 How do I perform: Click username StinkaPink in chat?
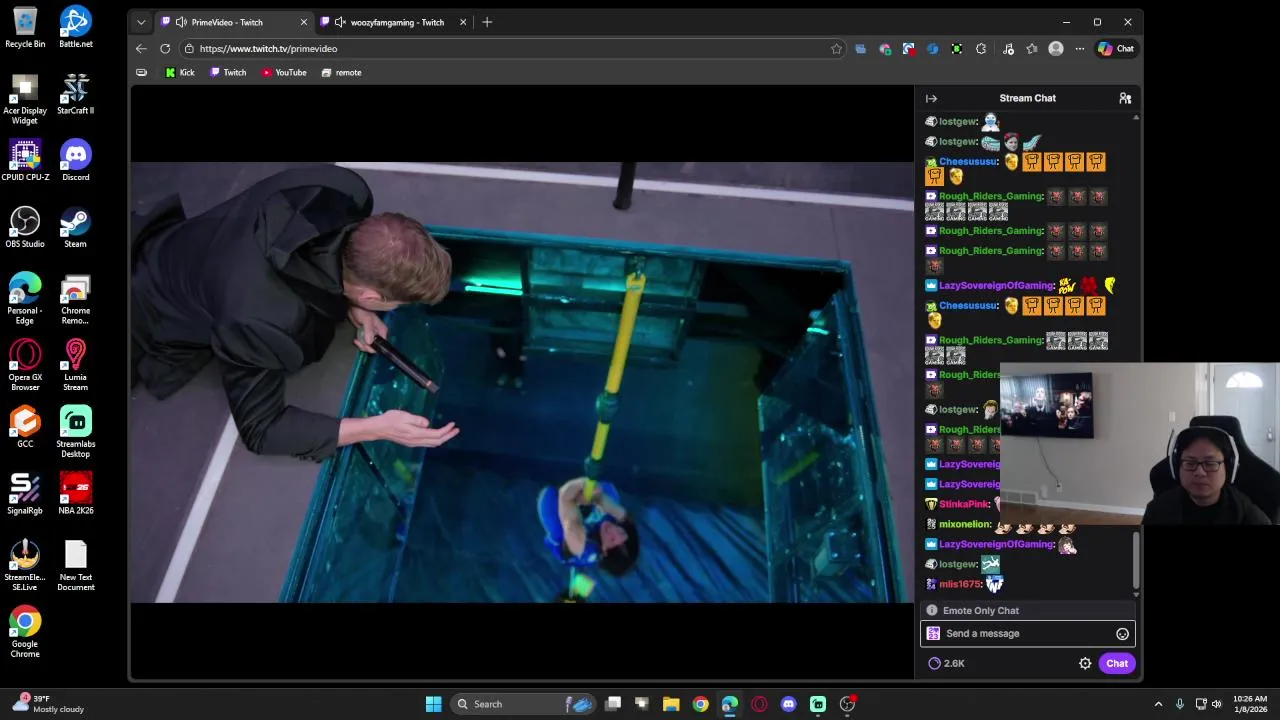[964, 504]
